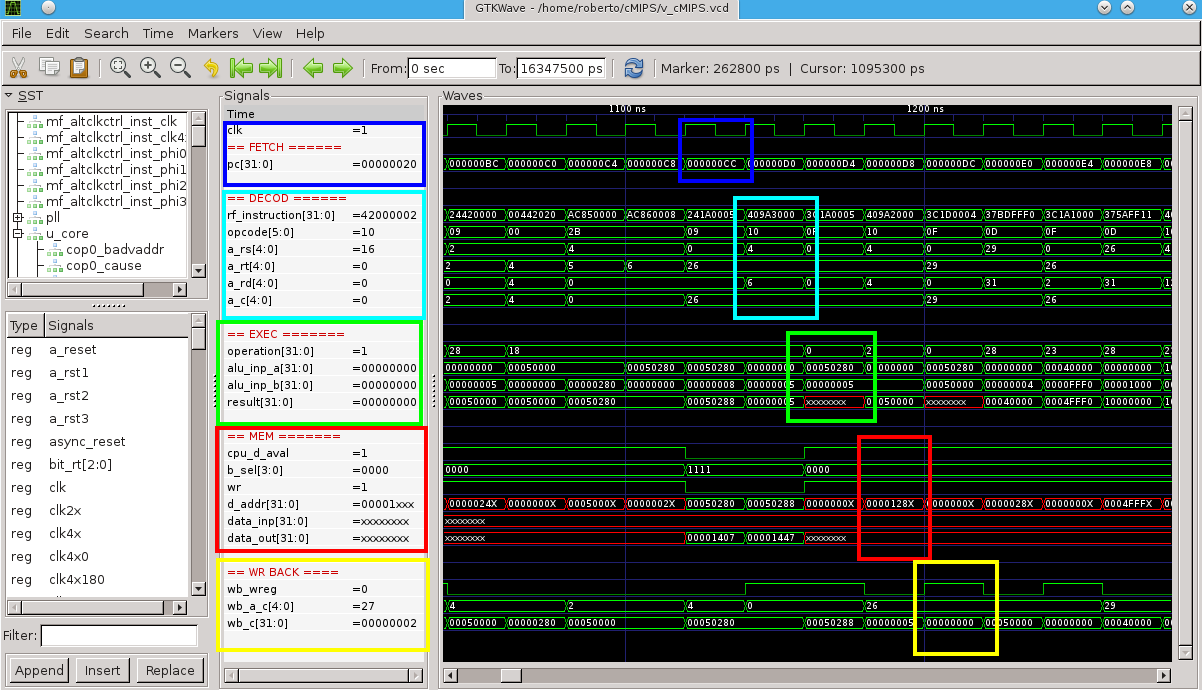Expand the pll node in the SST tree
The image size is (1202, 690).
click(18, 218)
